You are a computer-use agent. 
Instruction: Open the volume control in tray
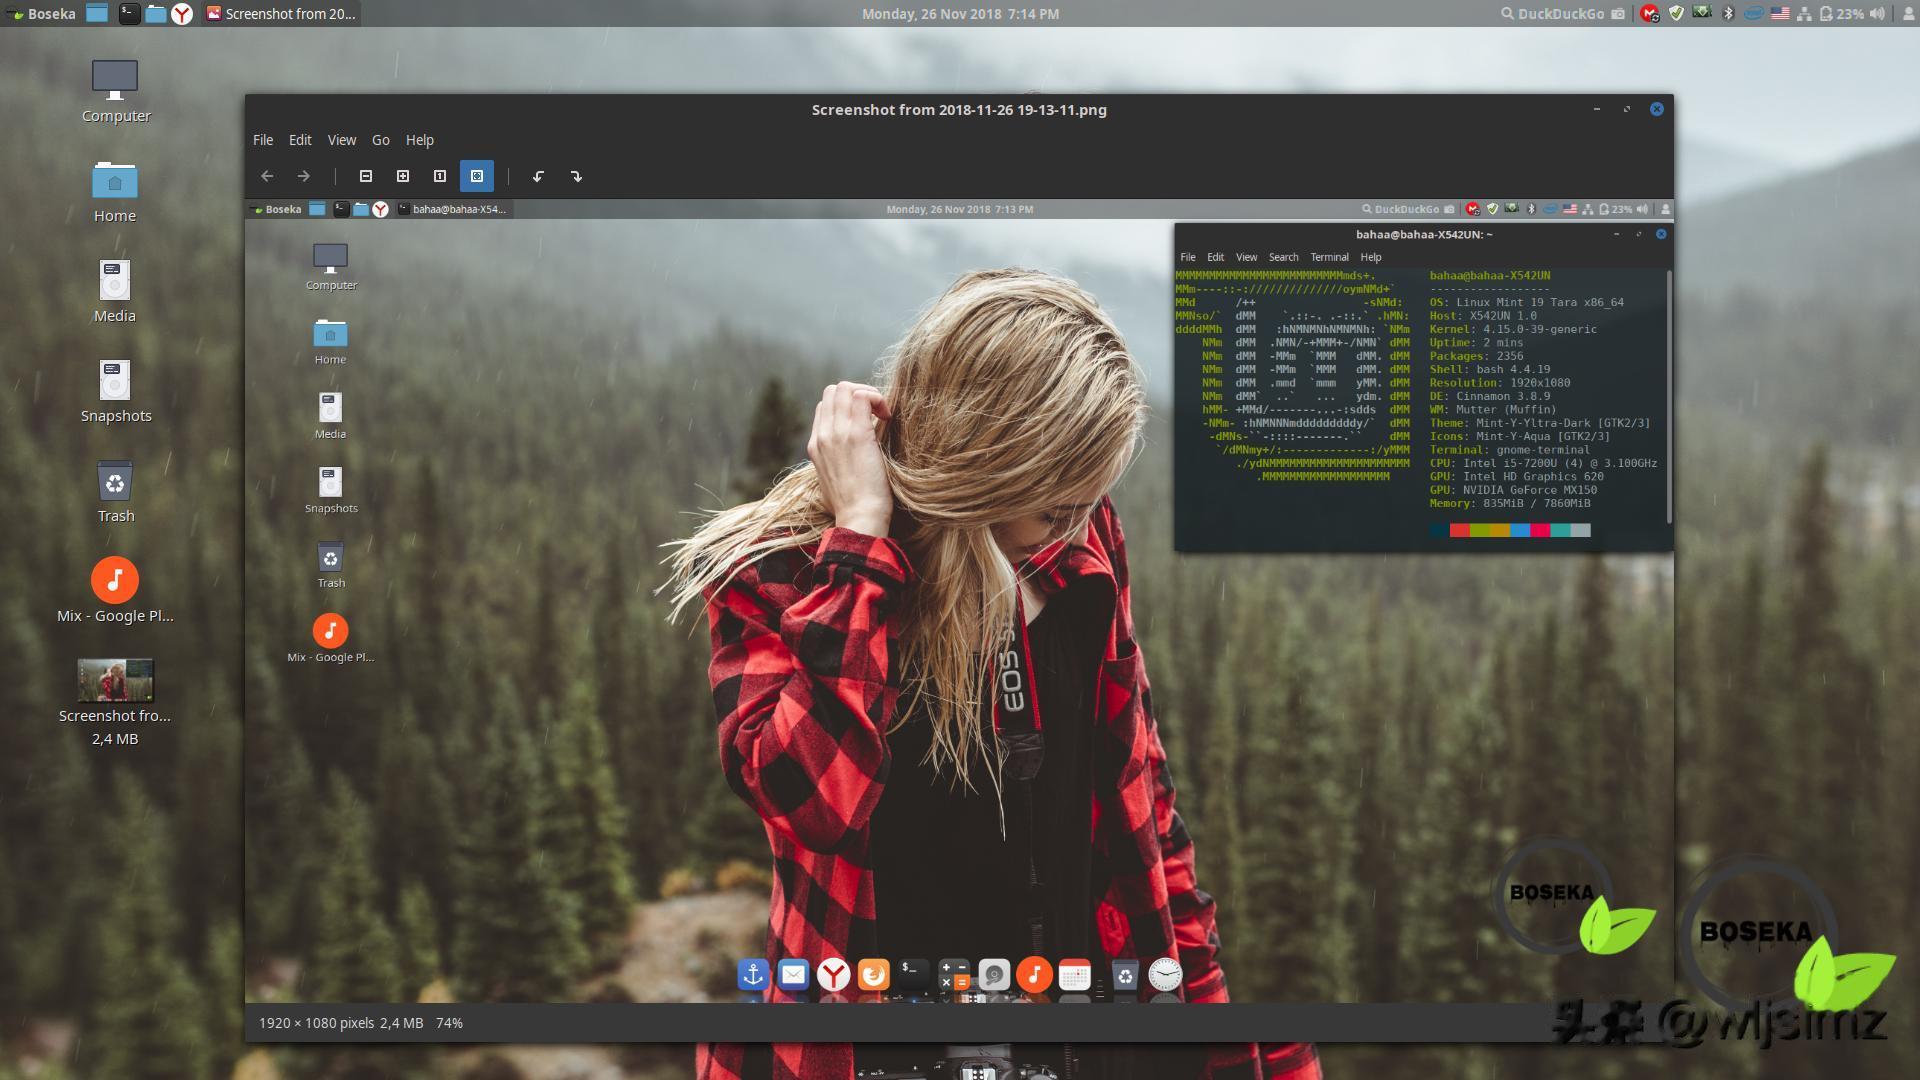[x=1876, y=14]
